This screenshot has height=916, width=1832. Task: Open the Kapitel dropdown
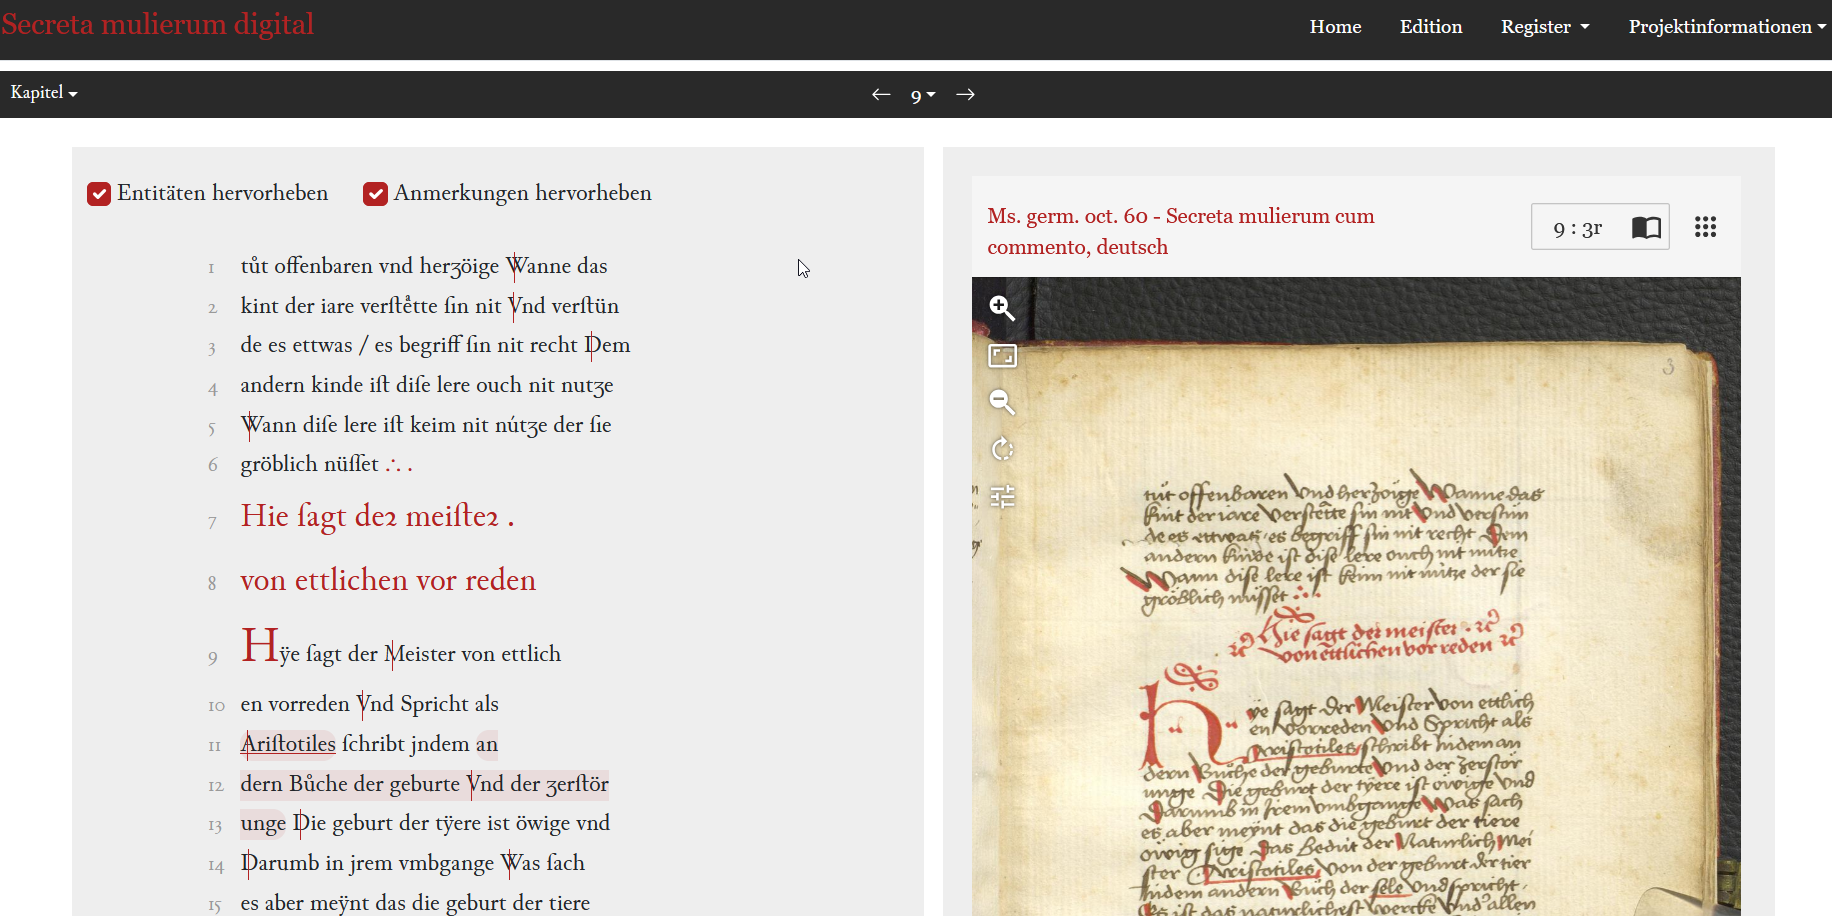tap(43, 92)
